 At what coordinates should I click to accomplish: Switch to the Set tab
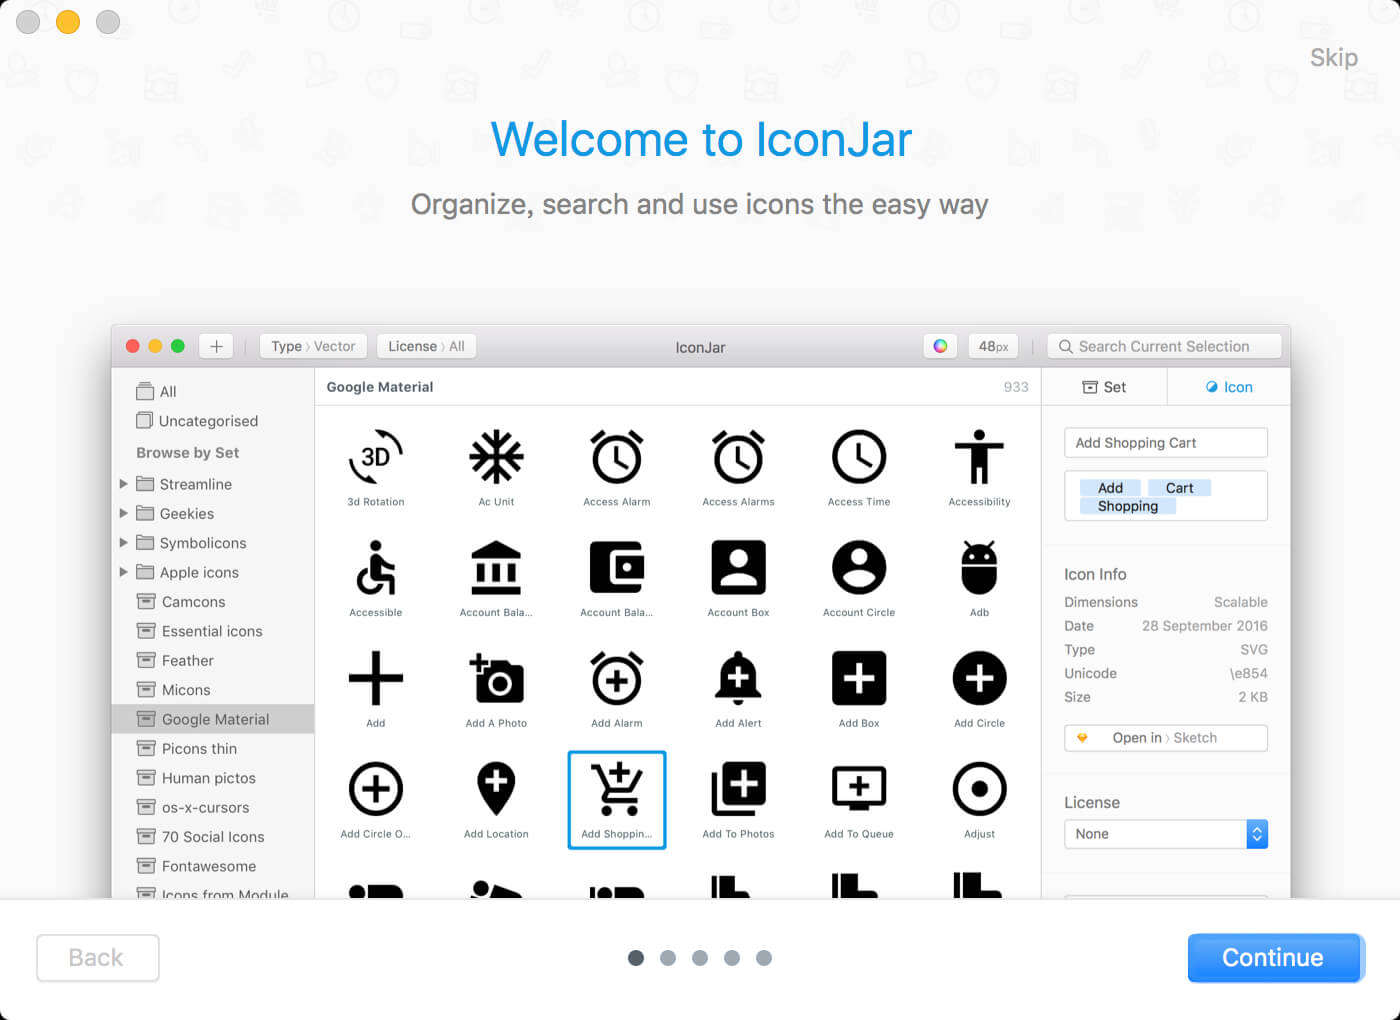click(x=1104, y=387)
